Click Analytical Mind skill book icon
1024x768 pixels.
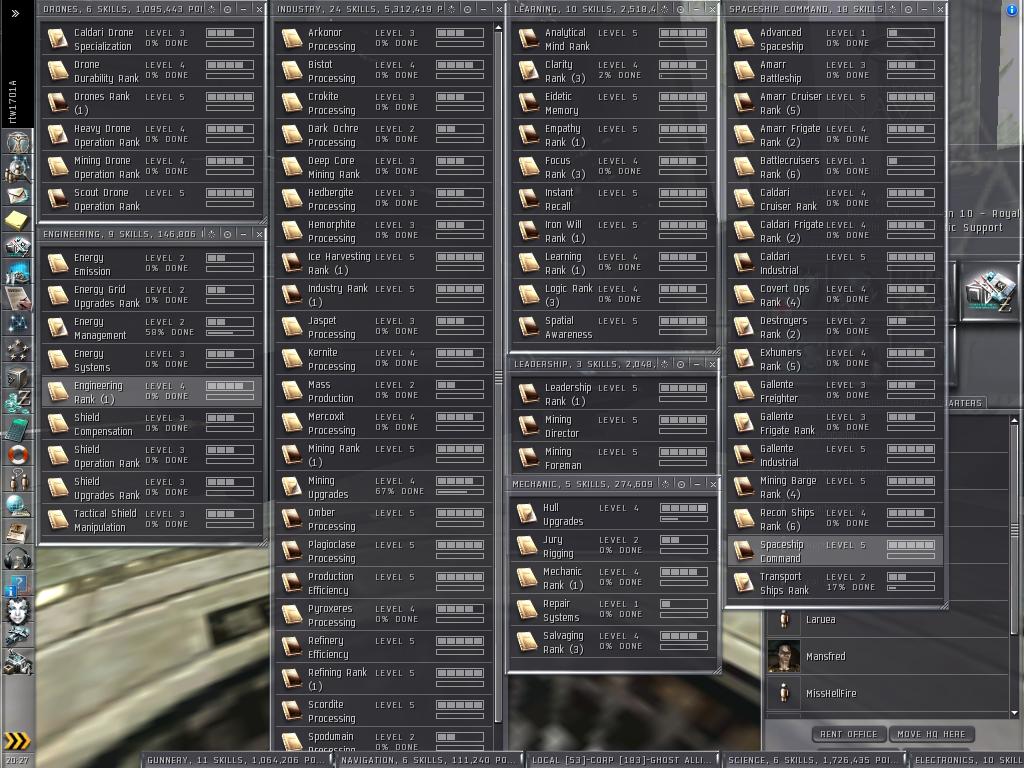[x=528, y=39]
